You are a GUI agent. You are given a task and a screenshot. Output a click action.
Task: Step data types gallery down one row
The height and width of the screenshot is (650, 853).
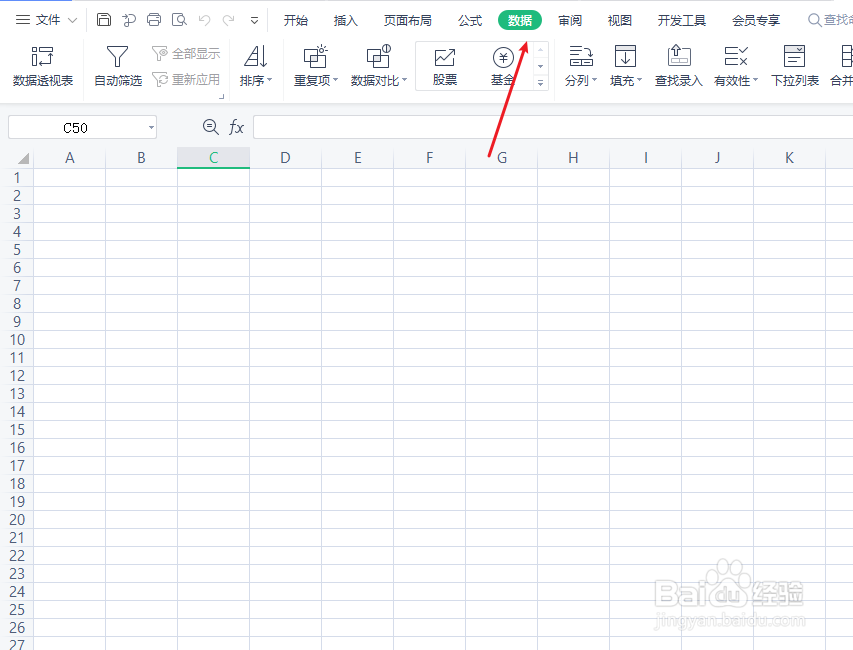click(x=540, y=66)
